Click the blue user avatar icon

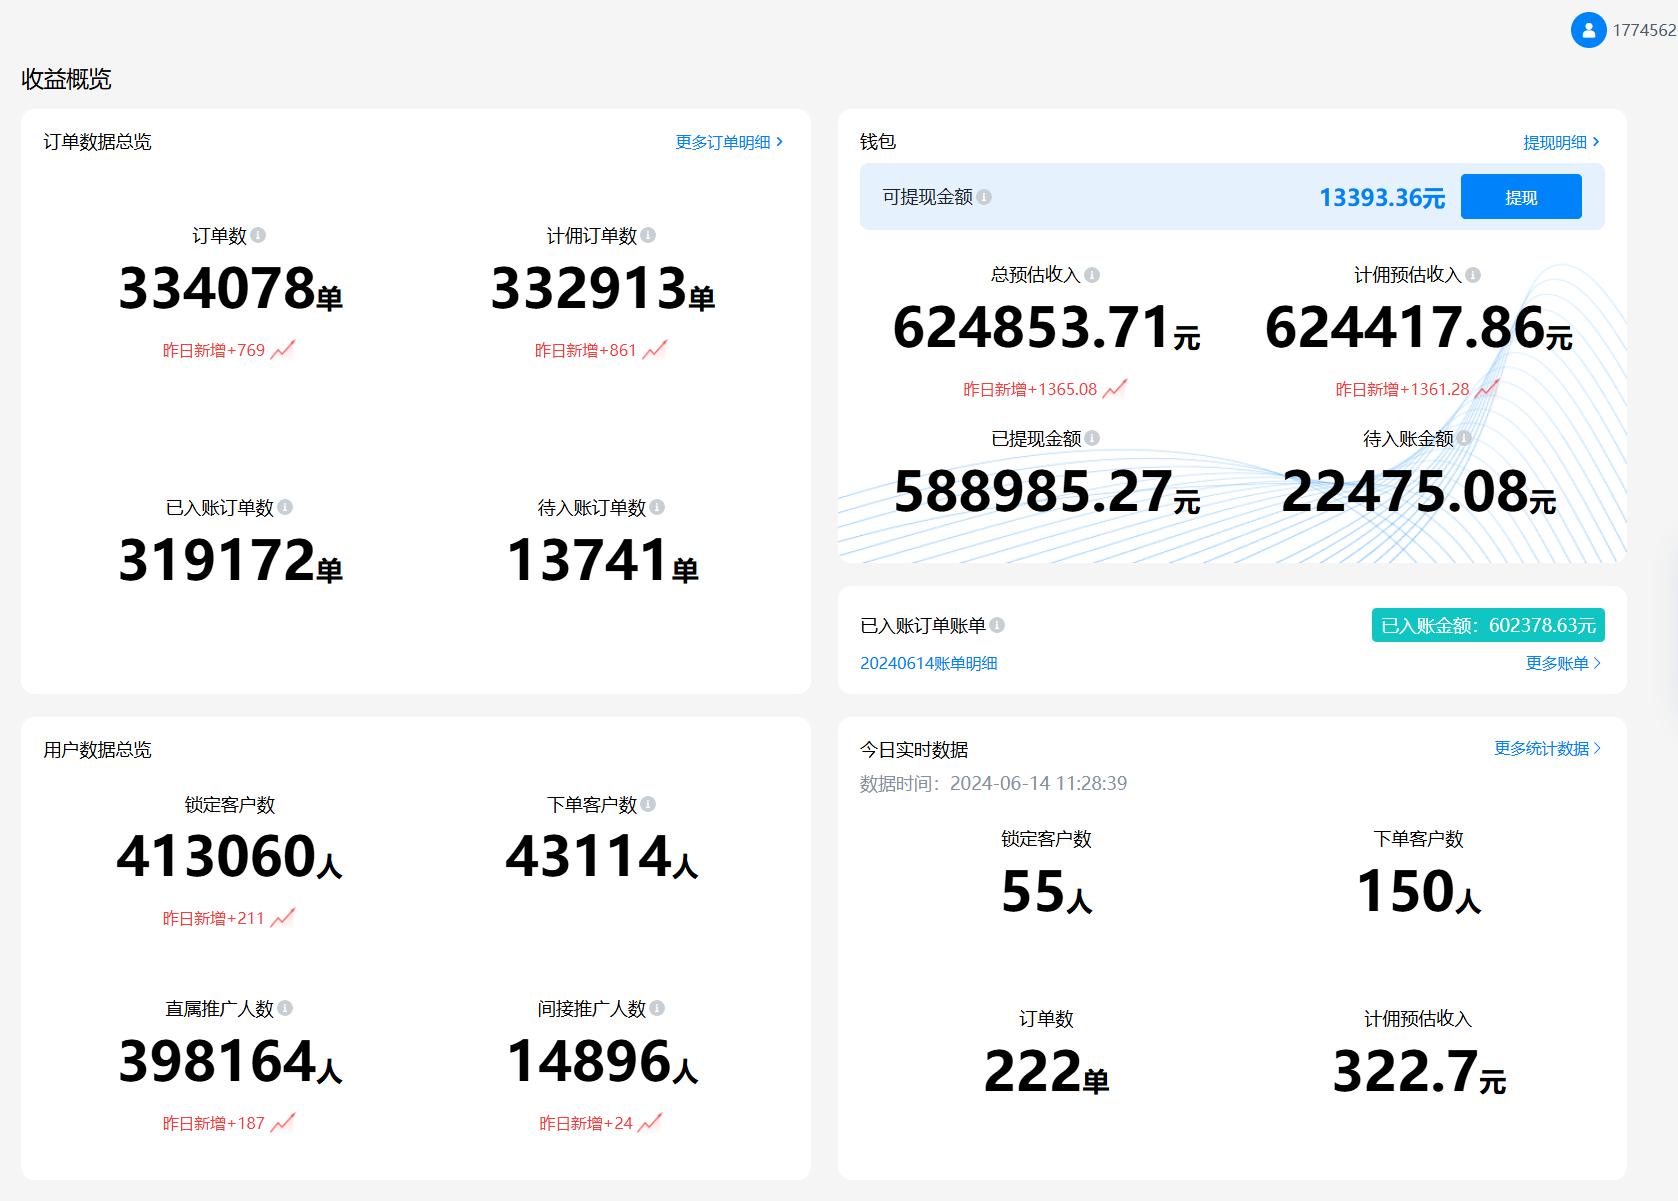1588,30
